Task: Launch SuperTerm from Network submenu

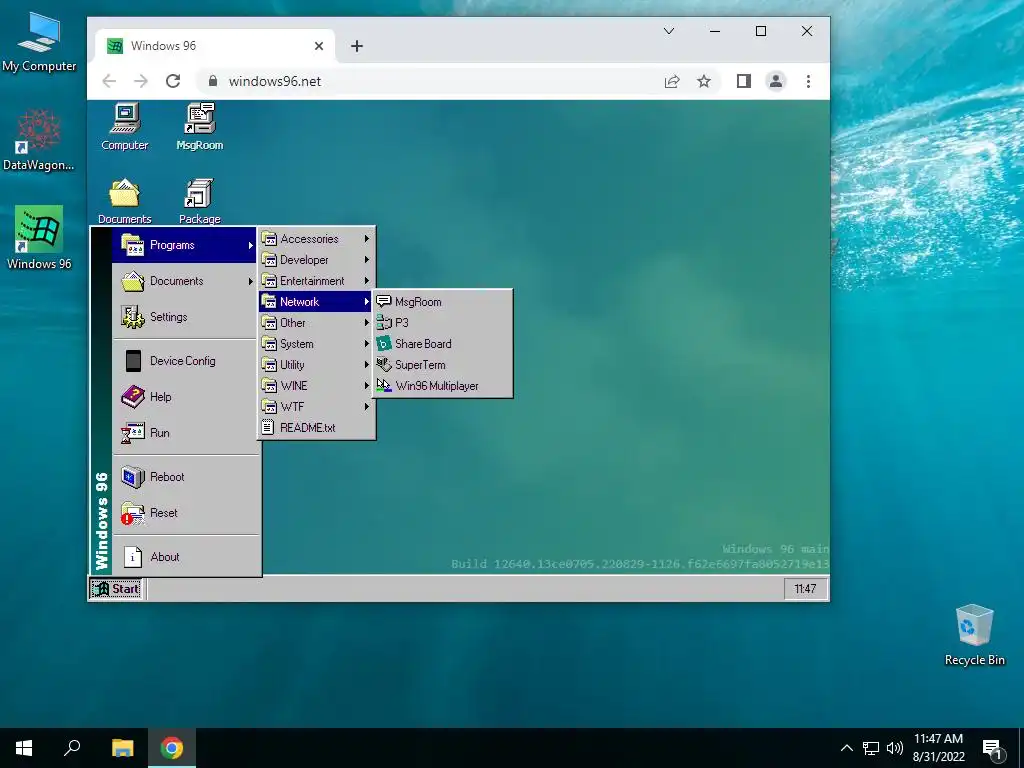Action: click(442, 364)
